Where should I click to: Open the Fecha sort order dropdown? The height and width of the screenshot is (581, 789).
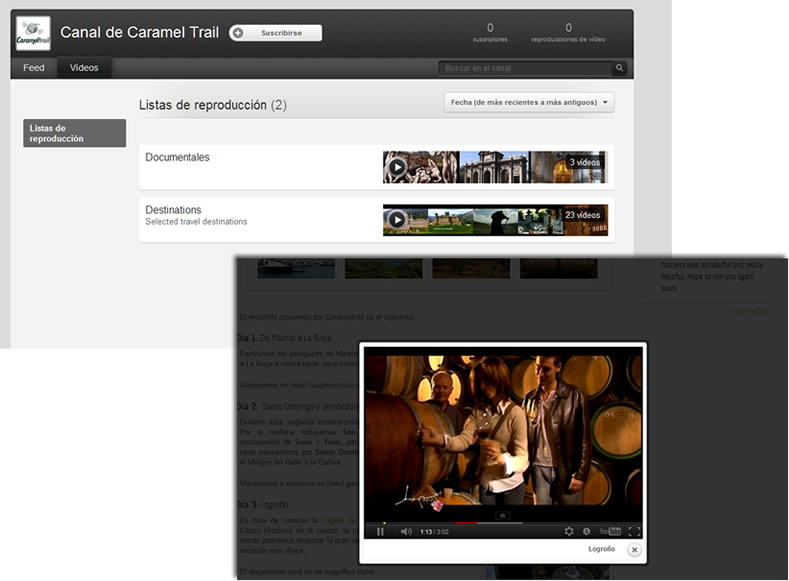[529, 102]
